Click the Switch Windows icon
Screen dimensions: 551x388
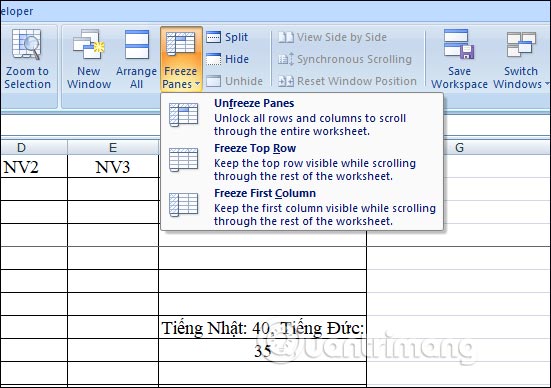521,44
